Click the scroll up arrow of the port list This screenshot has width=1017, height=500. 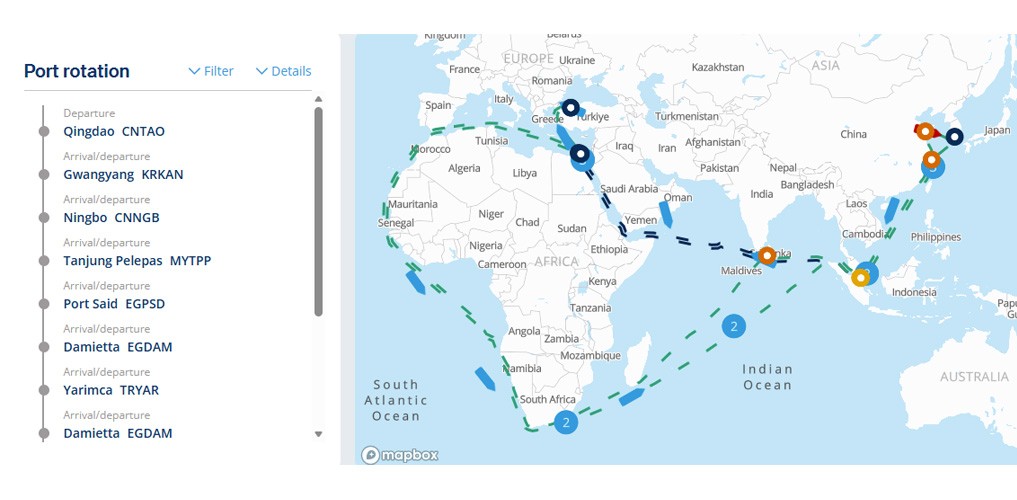pos(318,99)
